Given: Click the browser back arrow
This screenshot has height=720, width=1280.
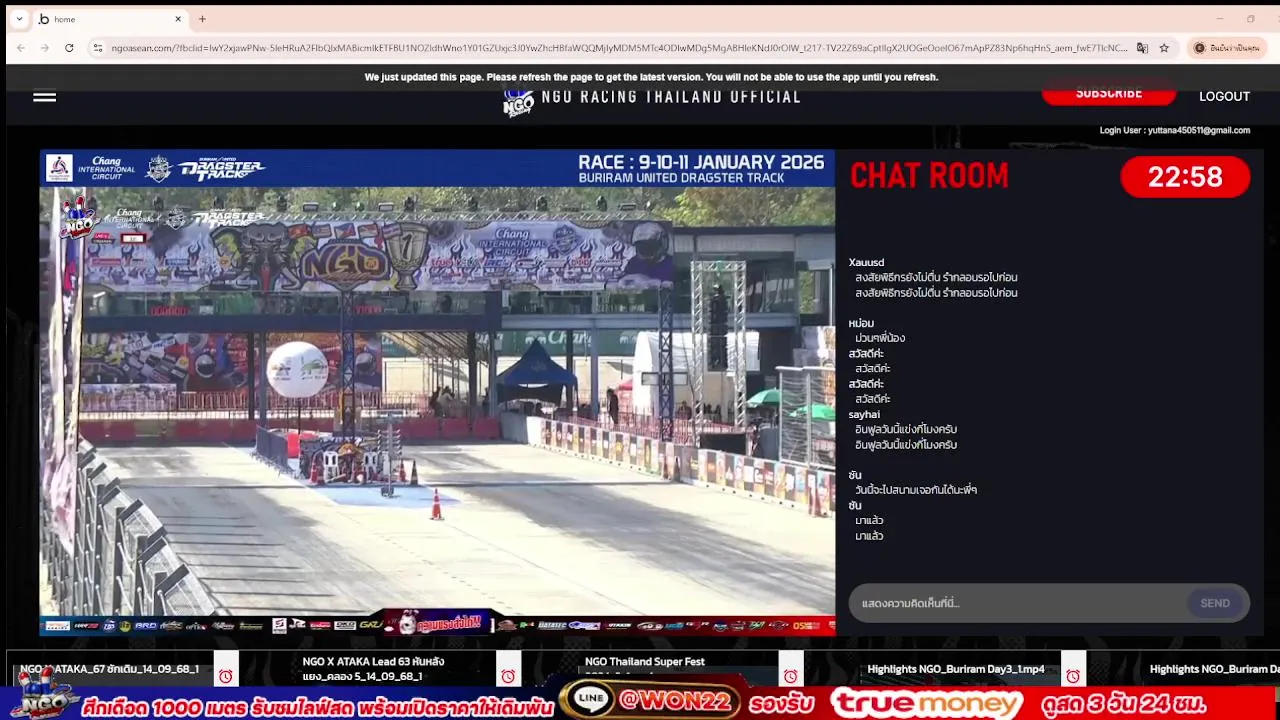Looking at the screenshot, I should tap(21, 48).
